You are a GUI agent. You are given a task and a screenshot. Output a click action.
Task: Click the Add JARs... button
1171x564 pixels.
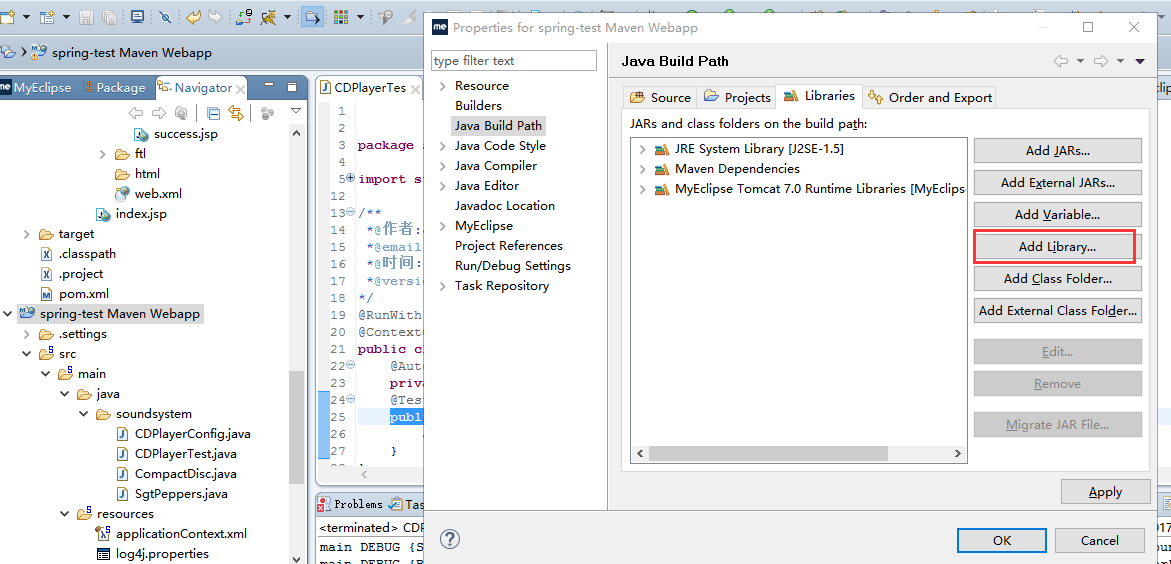[x=1057, y=150]
